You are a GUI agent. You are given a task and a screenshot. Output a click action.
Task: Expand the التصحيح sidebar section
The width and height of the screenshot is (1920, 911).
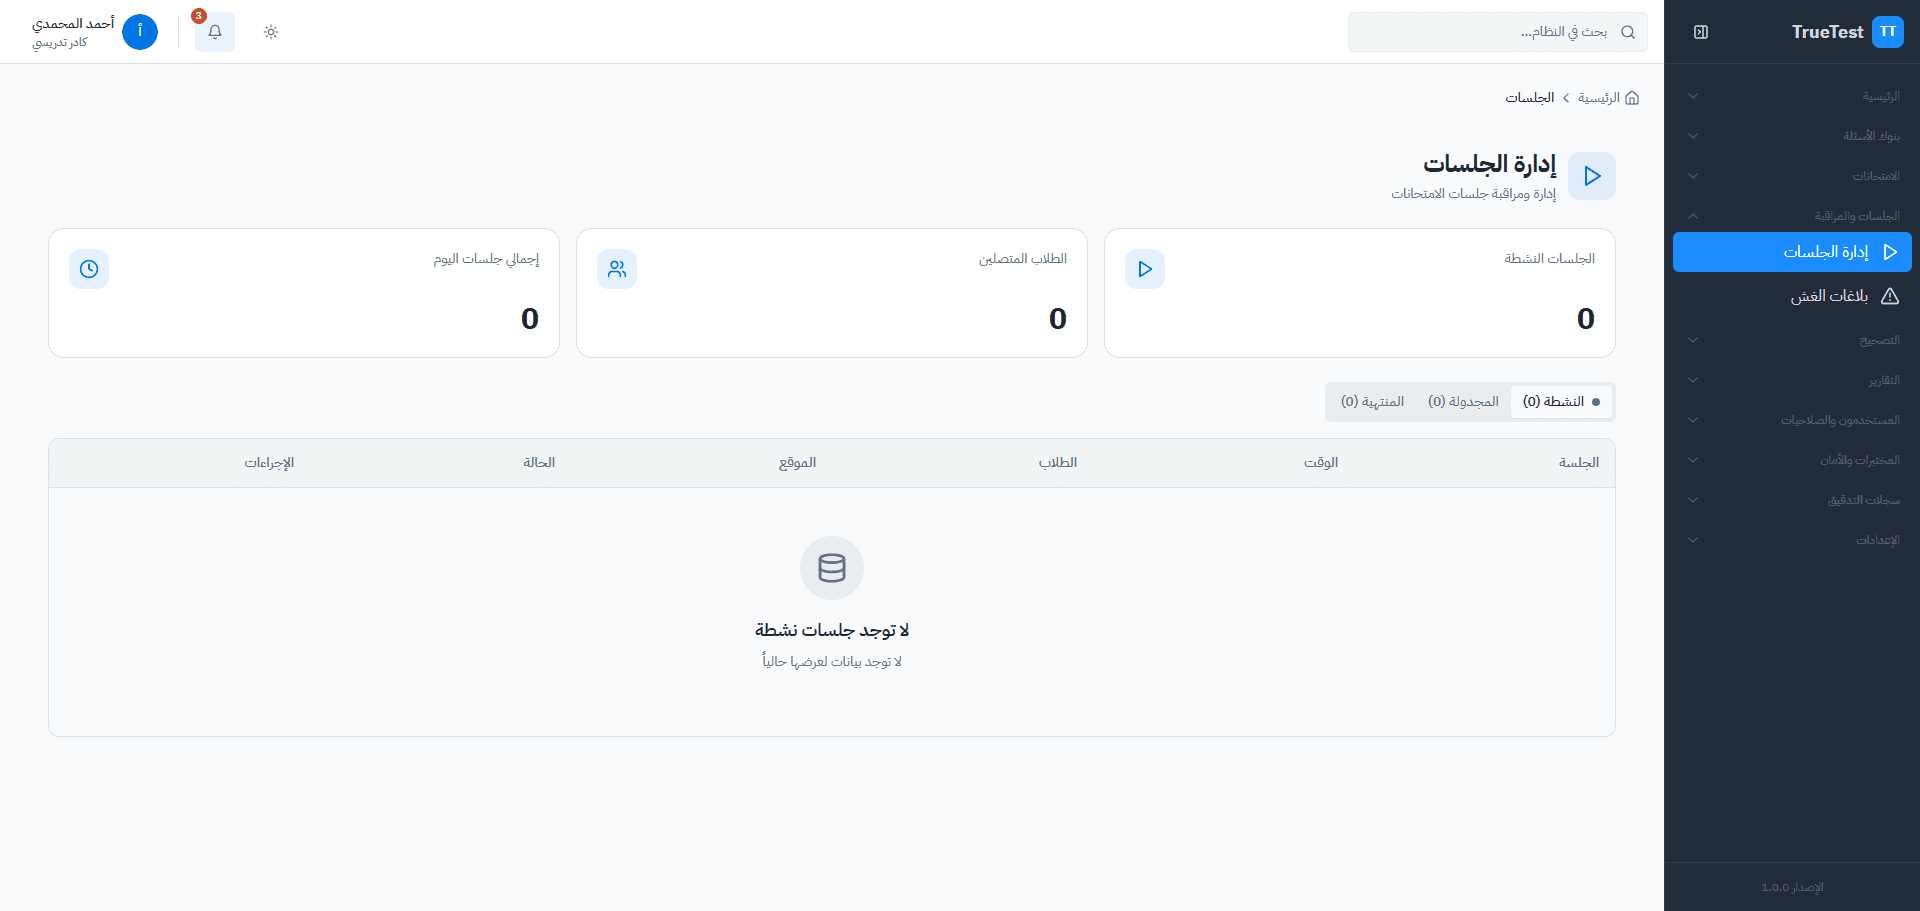(x=1792, y=340)
